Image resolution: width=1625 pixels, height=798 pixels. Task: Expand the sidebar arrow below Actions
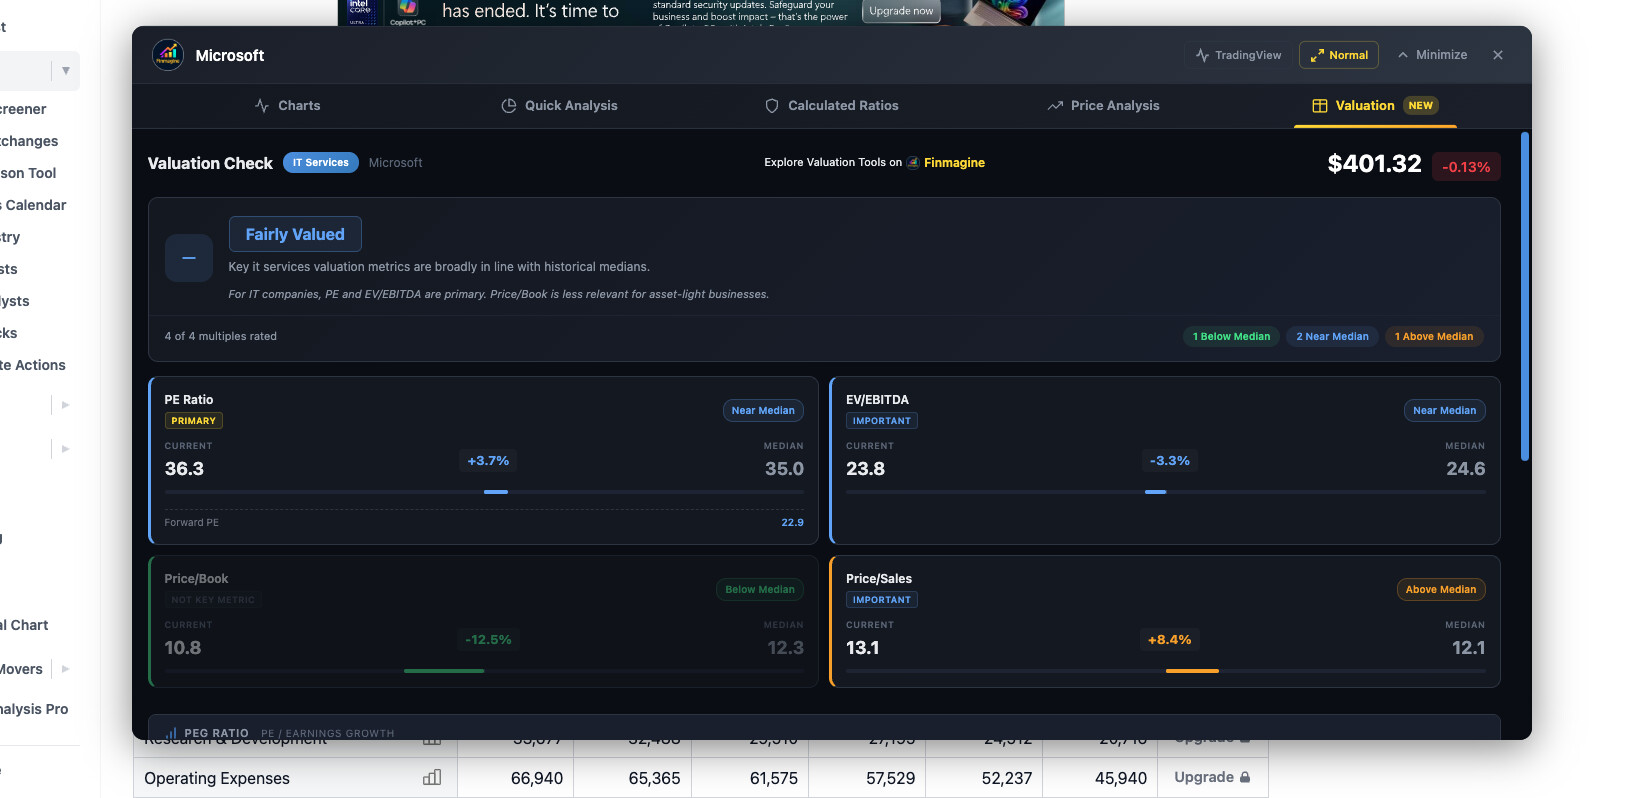tap(66, 405)
